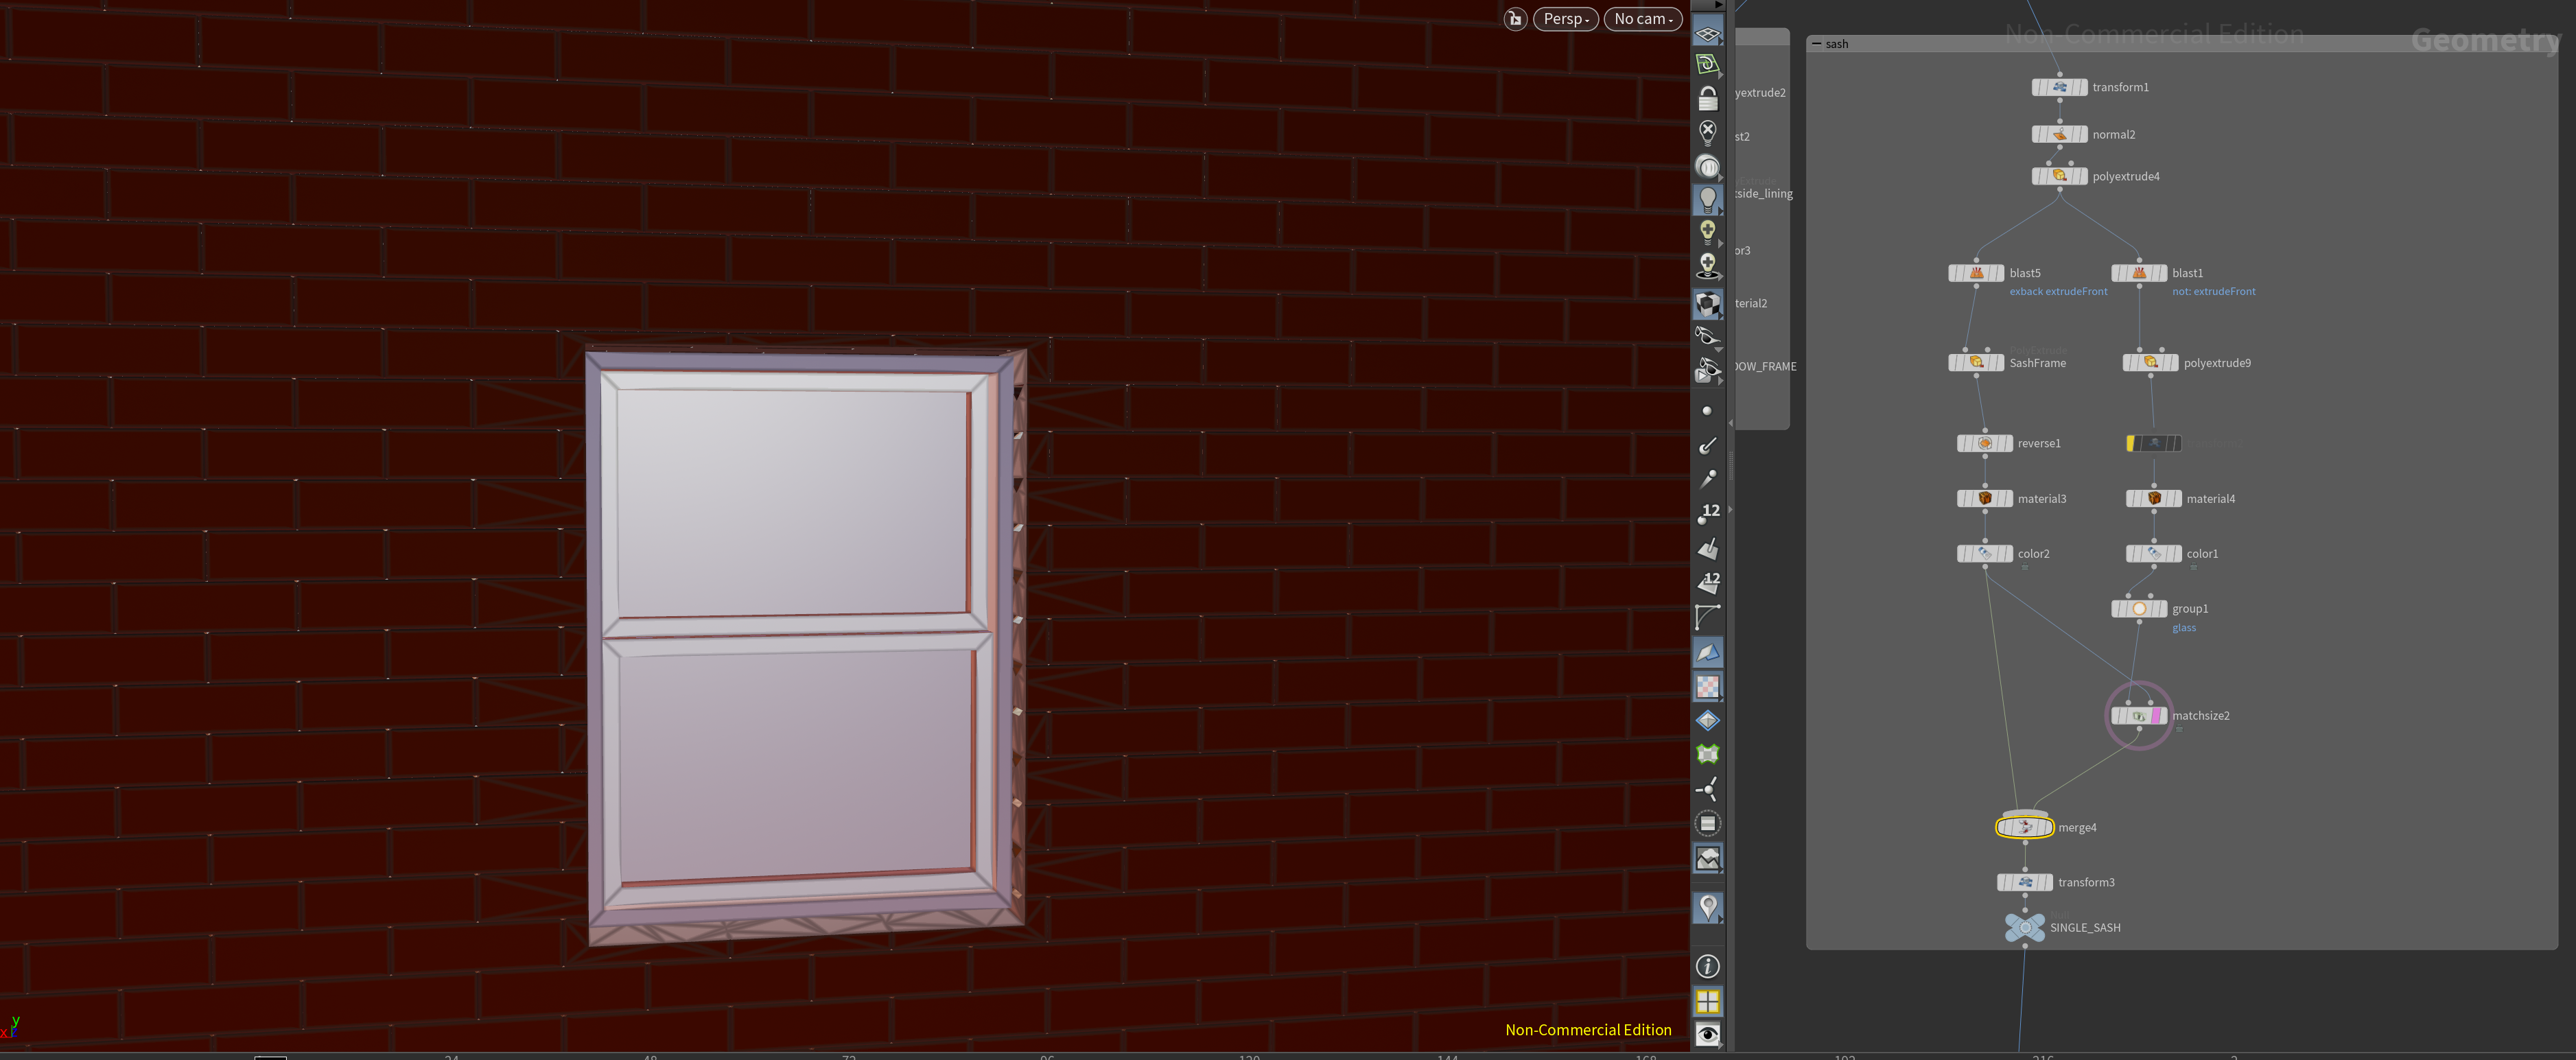
Task: Click the stereo glasses display icon
Action: click(1707, 336)
